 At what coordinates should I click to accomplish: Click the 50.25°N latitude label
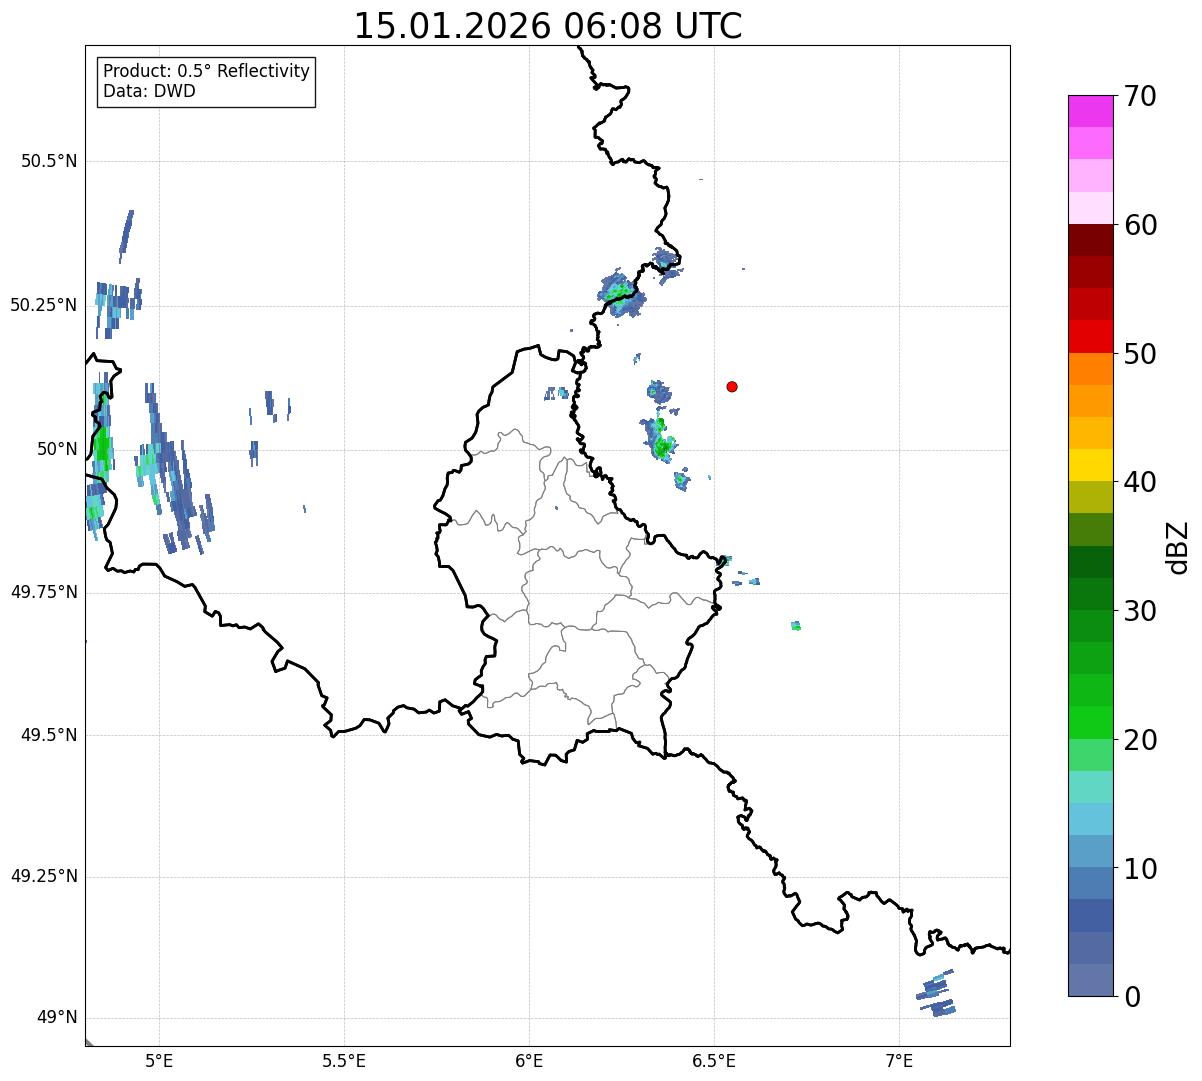click(43, 305)
